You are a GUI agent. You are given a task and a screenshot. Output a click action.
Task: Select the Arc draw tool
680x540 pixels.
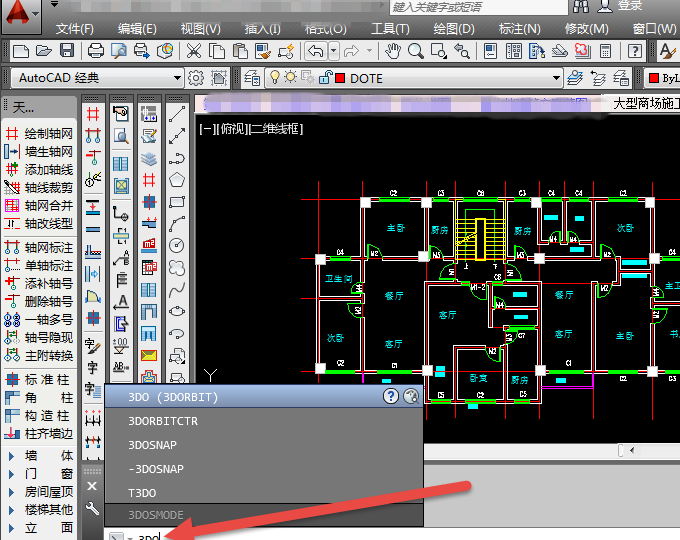177,224
